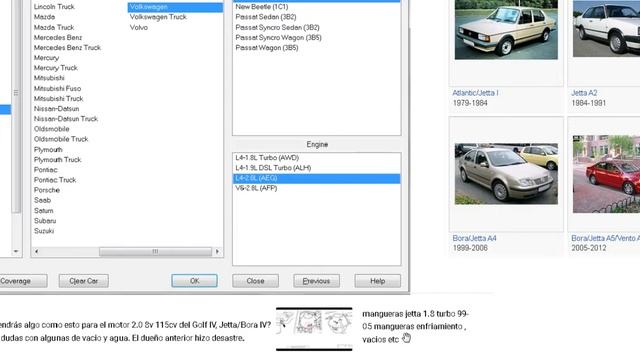Viewport: 640px width, 360px height.
Task: Select Mitsubishi Truck make
Action: pyautogui.click(x=58, y=99)
